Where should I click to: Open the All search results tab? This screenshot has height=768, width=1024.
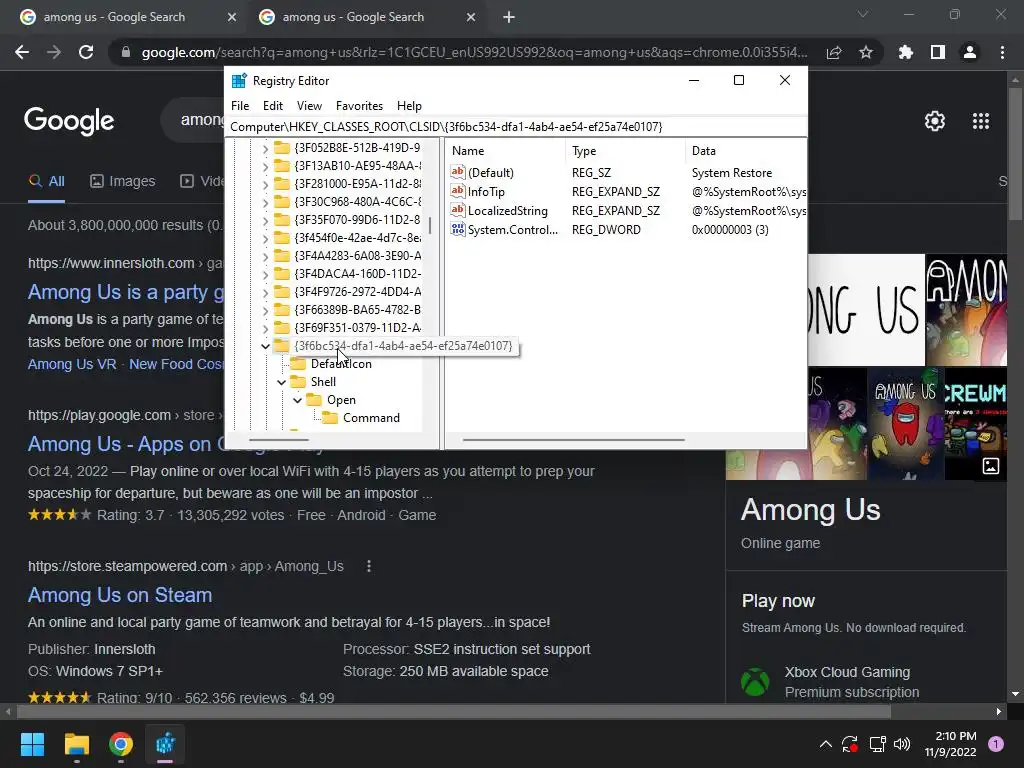[46, 182]
